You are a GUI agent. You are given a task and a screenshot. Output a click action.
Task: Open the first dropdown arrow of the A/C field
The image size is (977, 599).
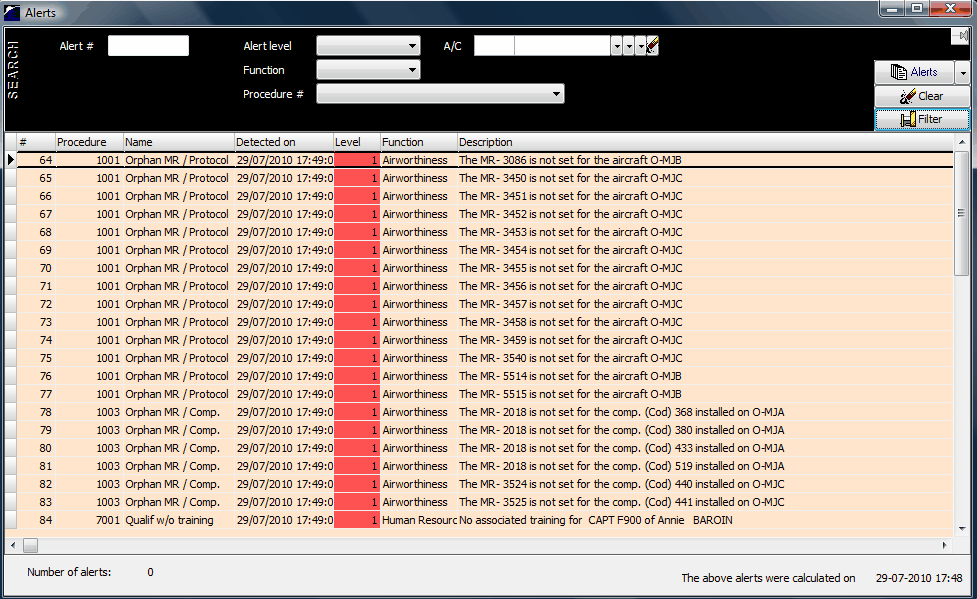click(x=616, y=46)
